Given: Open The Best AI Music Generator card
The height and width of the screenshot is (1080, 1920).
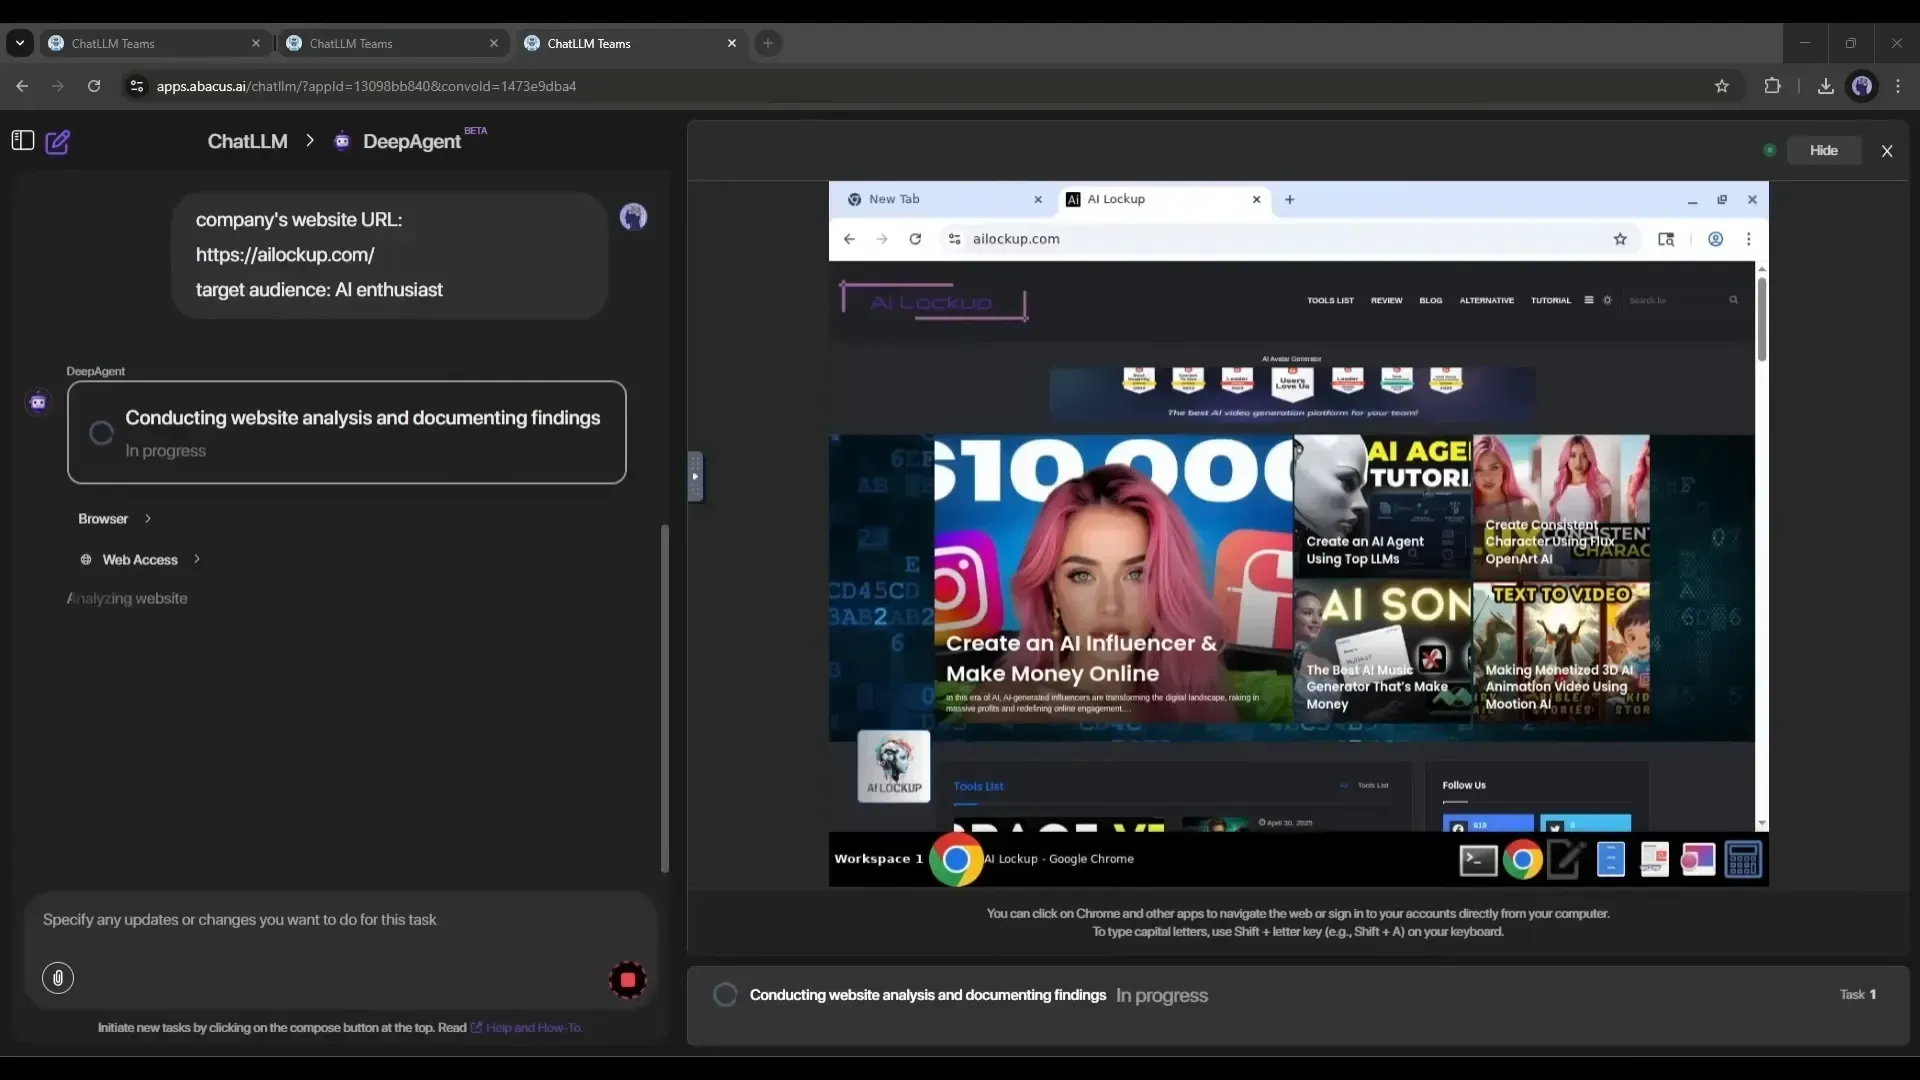Looking at the screenshot, I should pos(1382,651).
